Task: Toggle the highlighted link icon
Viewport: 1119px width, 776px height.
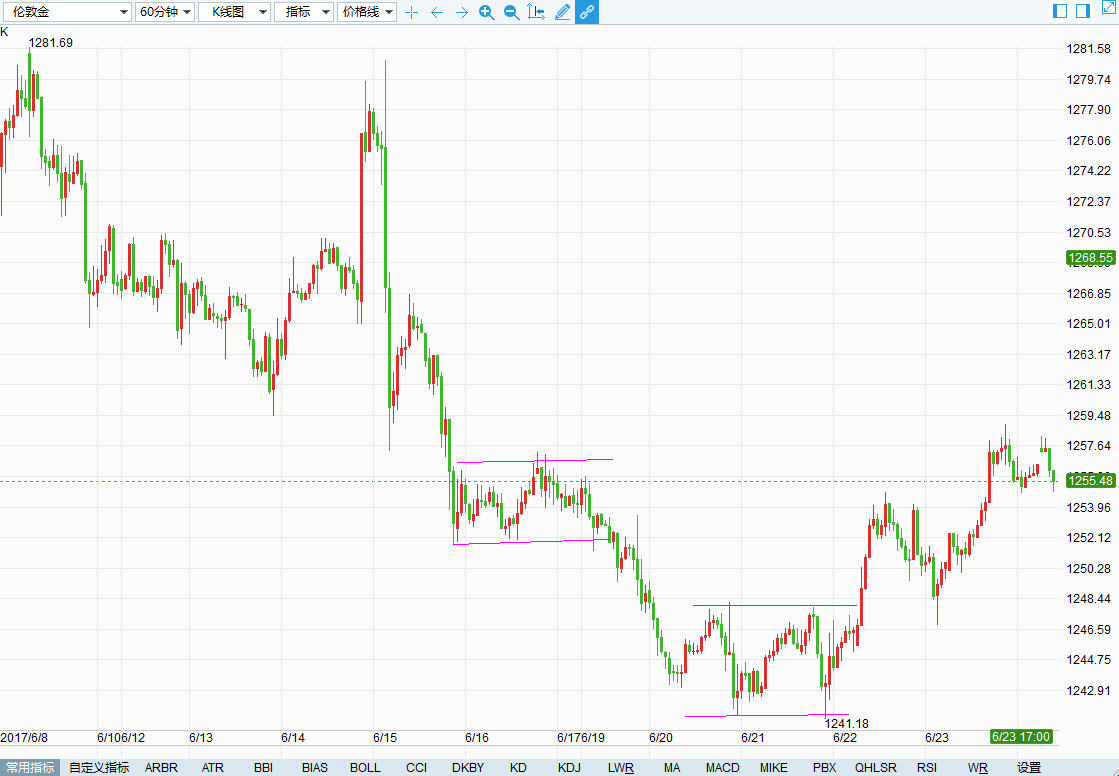Action: (x=587, y=12)
